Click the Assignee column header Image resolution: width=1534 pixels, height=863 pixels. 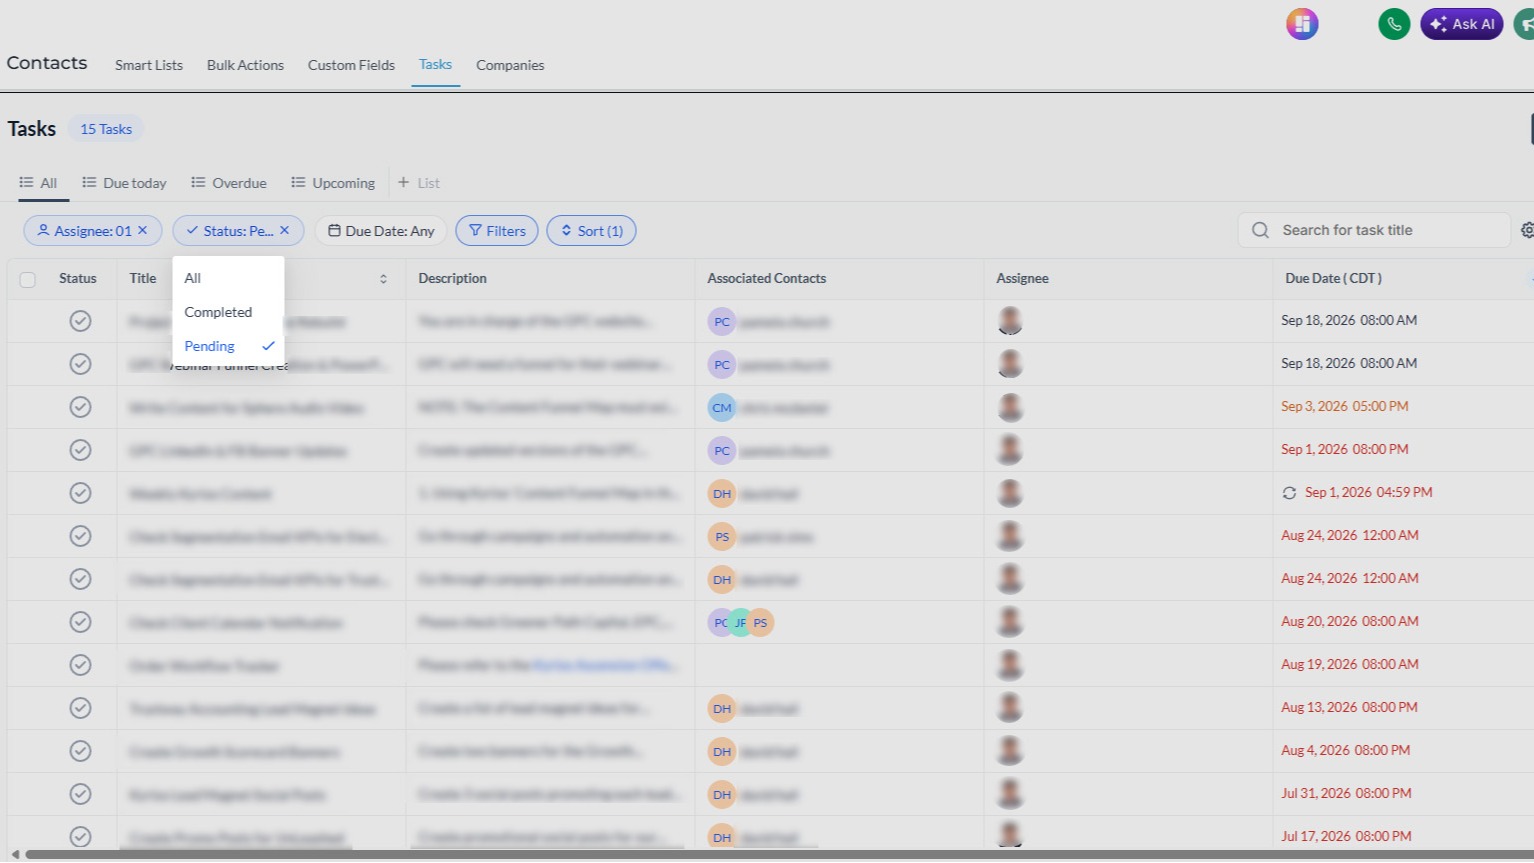(1022, 279)
